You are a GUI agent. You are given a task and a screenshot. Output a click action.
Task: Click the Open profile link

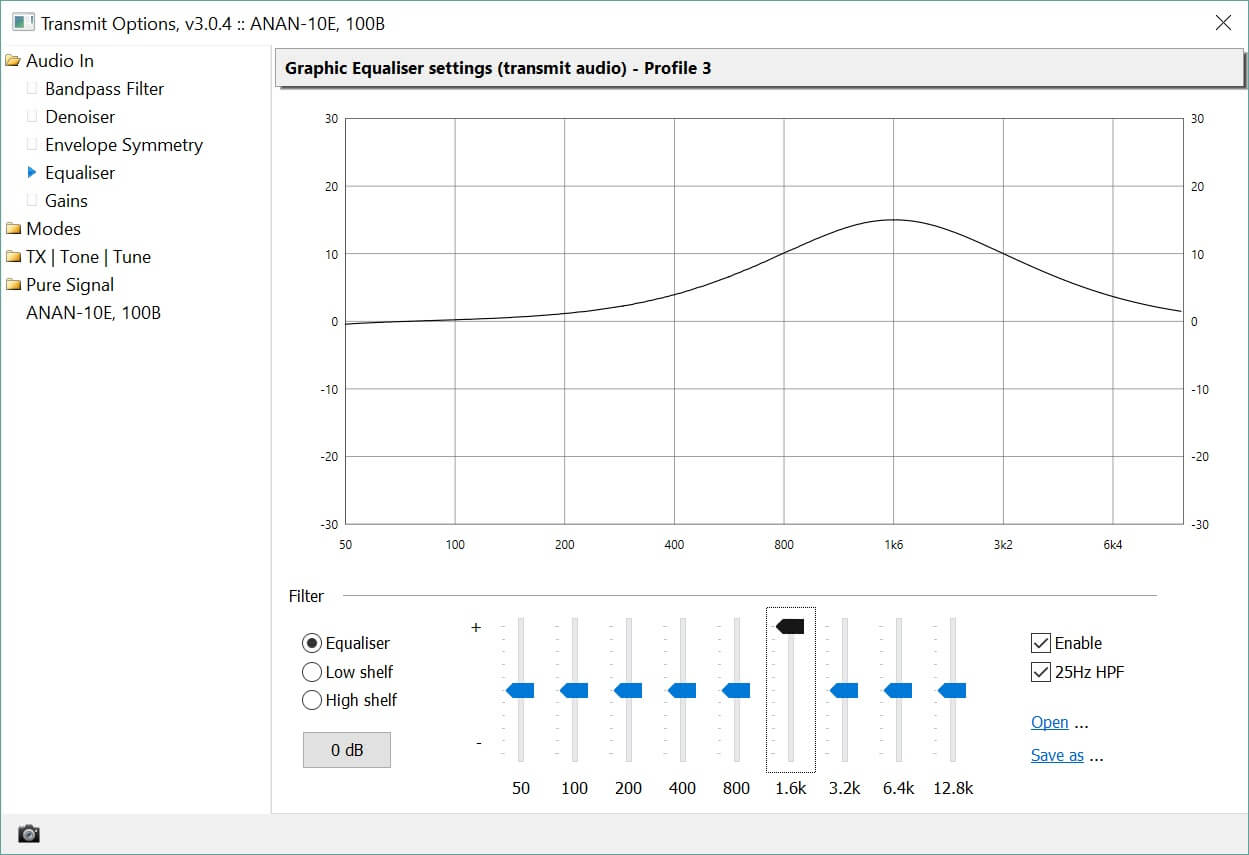[x=1049, y=723]
